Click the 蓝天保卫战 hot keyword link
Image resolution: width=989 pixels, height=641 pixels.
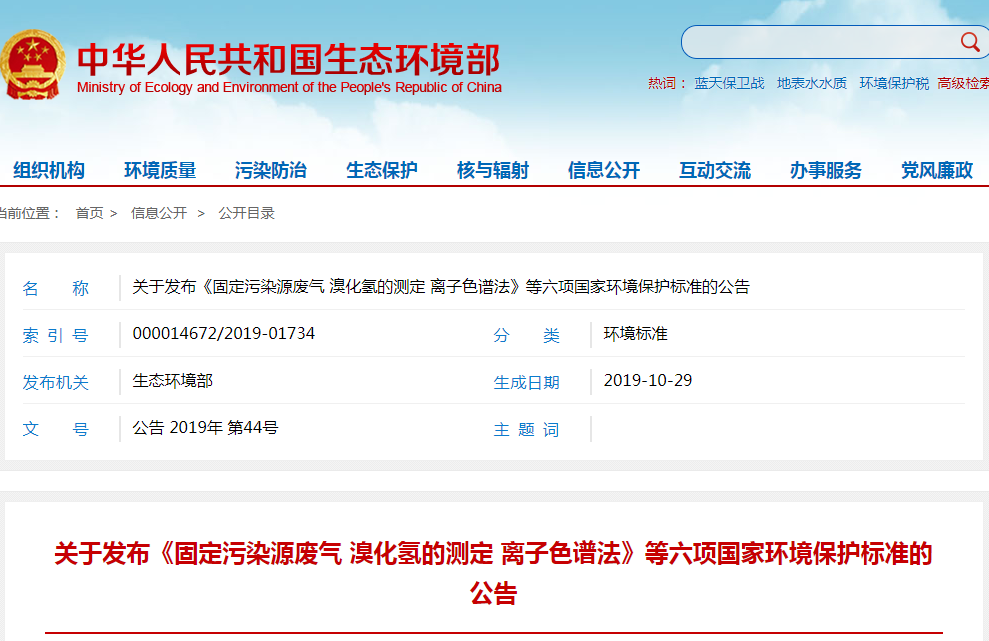click(x=729, y=83)
